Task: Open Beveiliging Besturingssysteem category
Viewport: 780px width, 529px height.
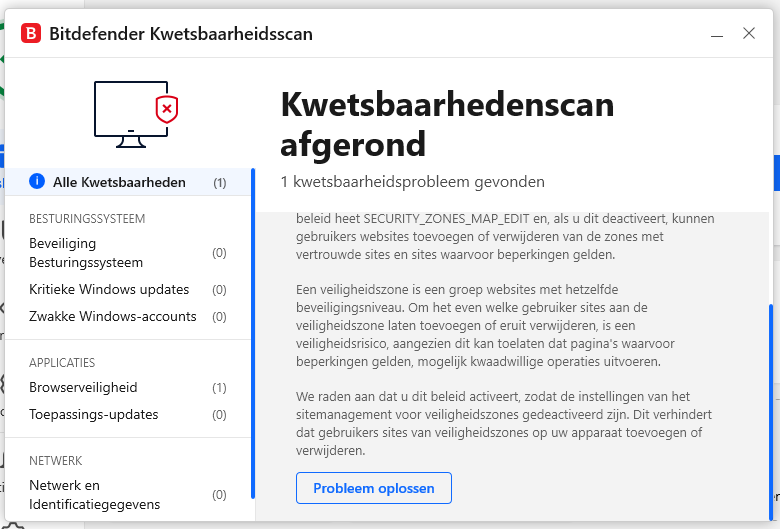Action: pyautogui.click(x=128, y=253)
